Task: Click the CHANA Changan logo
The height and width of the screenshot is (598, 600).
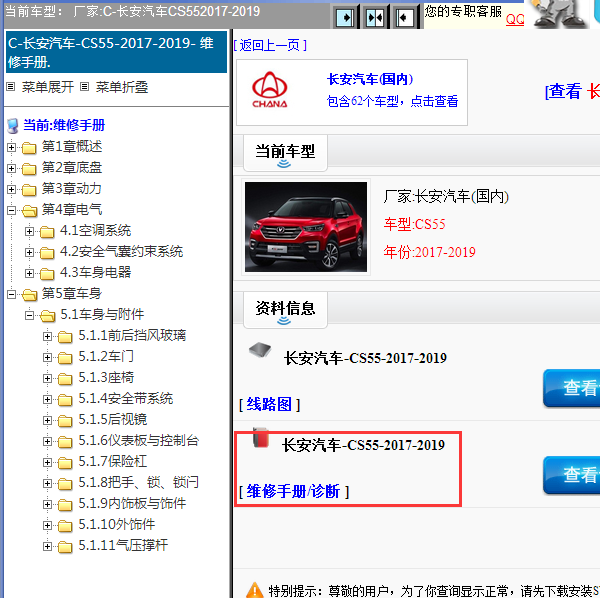Action: click(x=269, y=90)
